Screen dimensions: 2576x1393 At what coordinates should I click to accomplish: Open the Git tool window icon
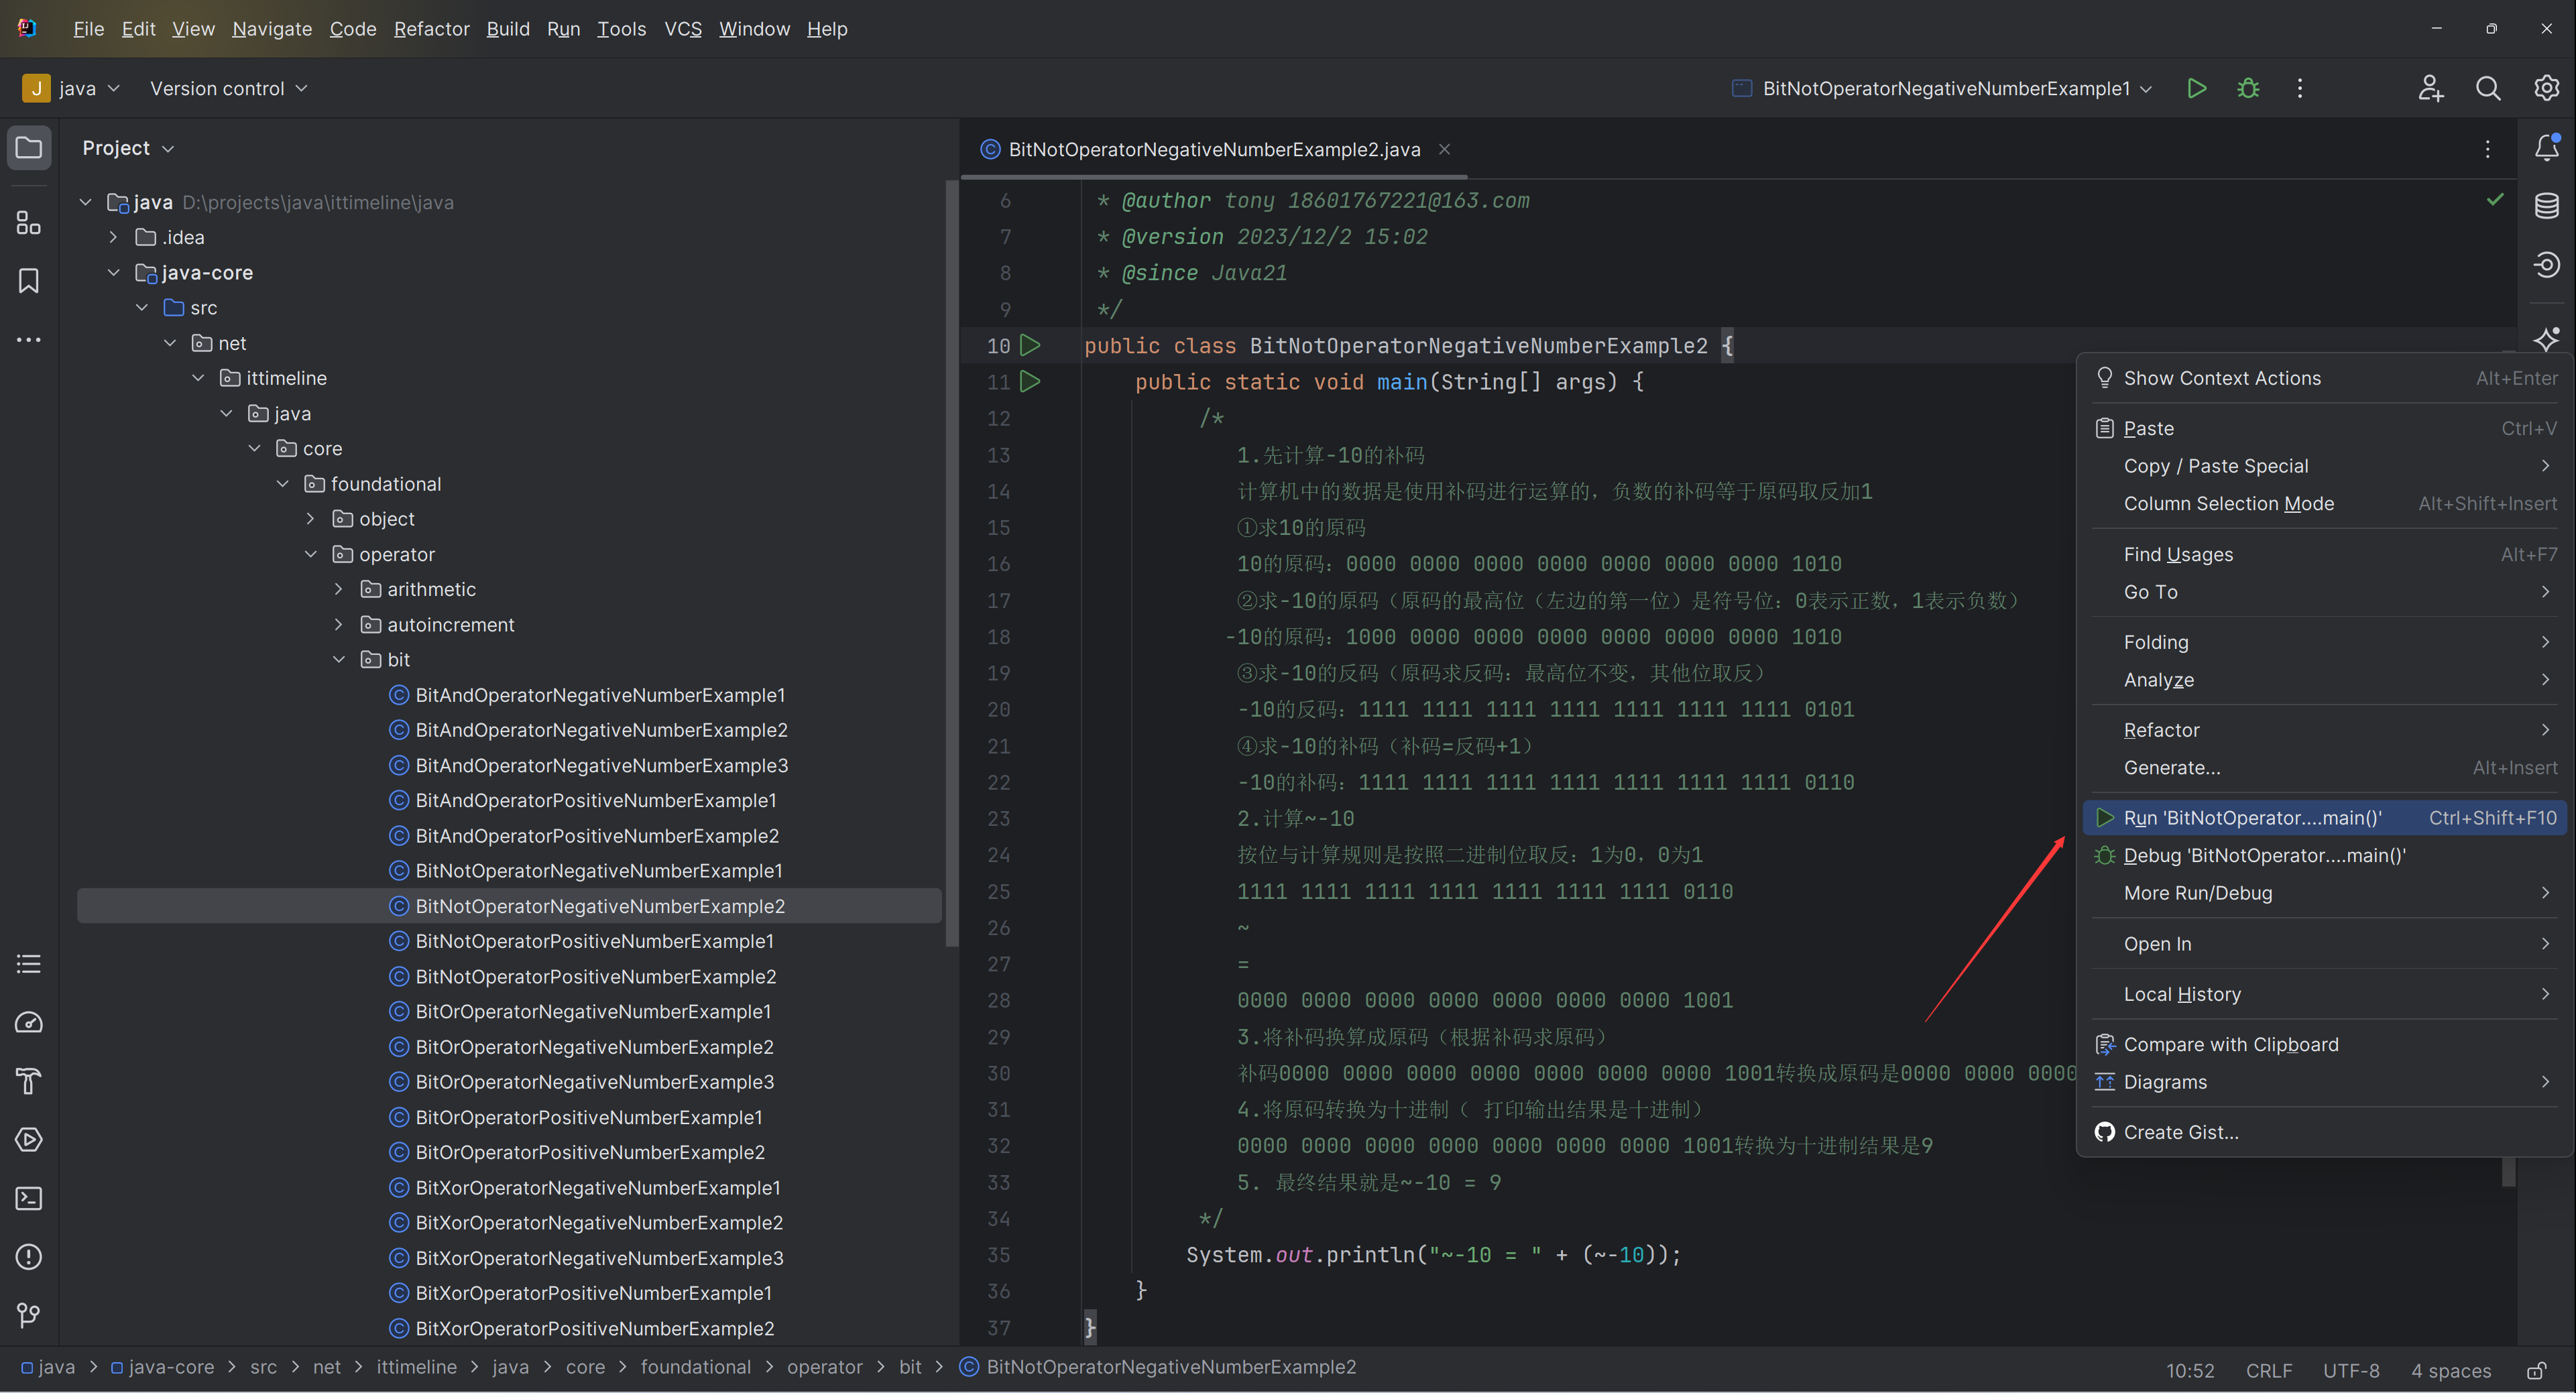click(x=29, y=1315)
